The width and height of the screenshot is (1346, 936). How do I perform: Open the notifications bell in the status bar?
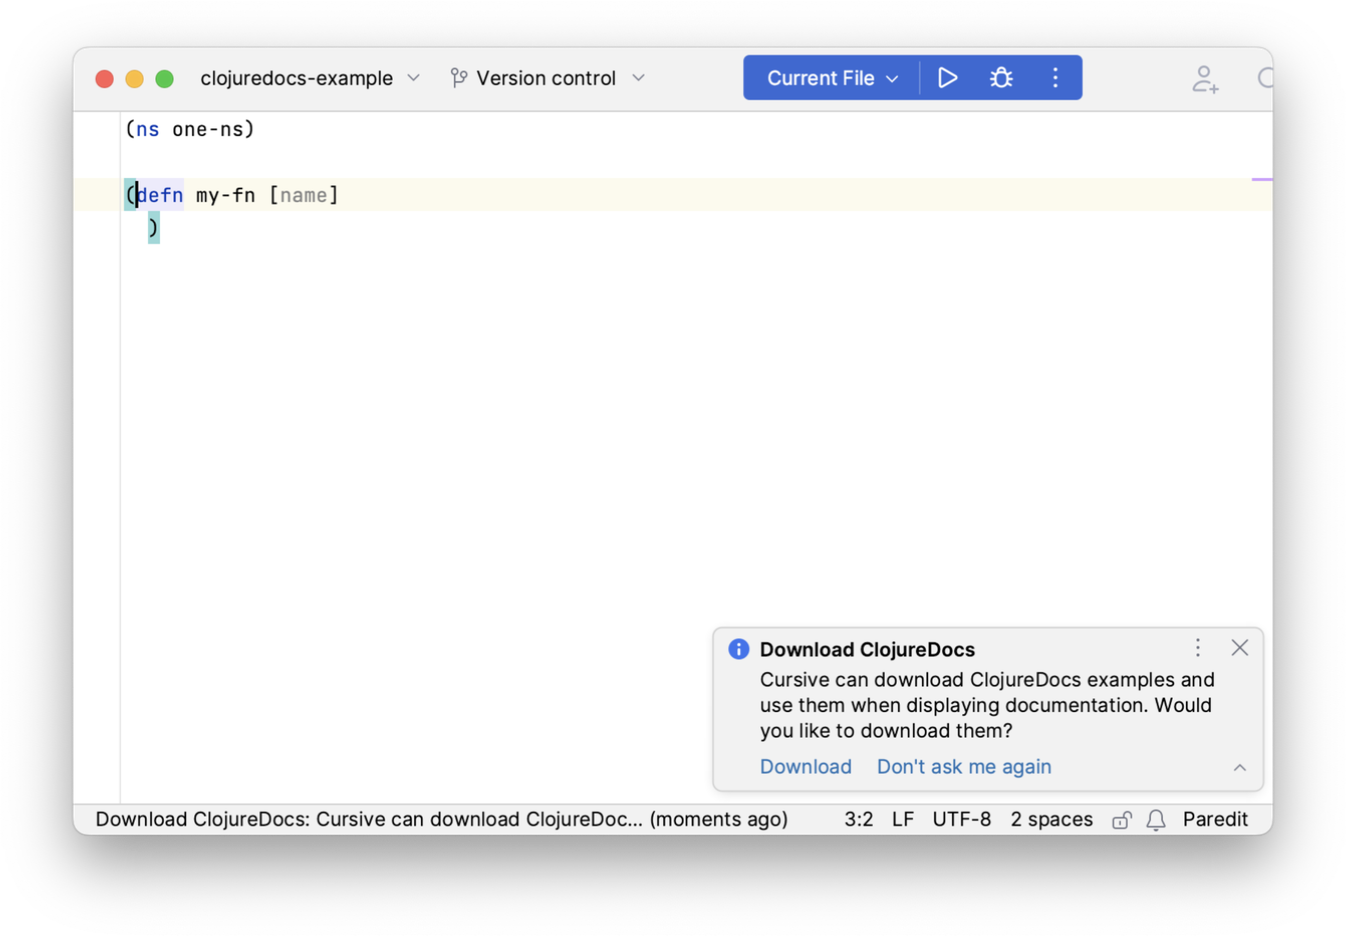pos(1156,820)
